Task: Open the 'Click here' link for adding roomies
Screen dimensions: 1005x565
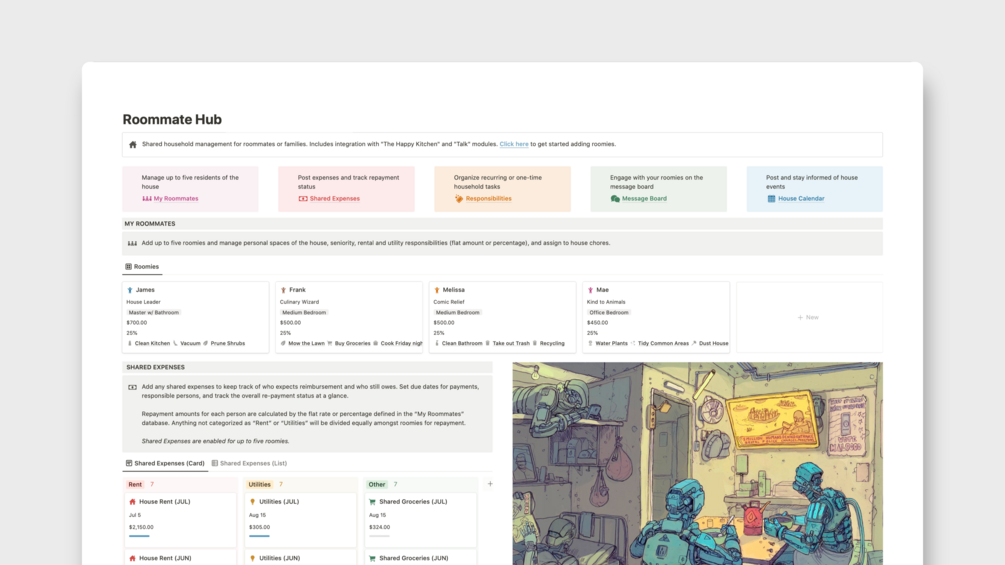Action: click(514, 144)
